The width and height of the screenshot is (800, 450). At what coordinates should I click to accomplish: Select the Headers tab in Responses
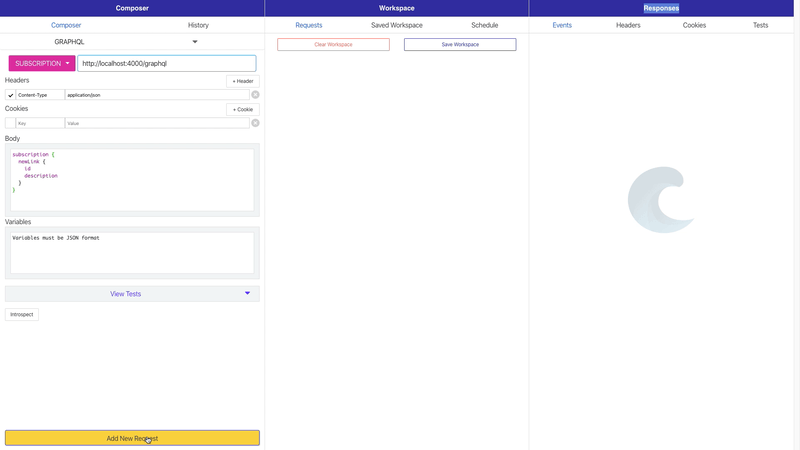coord(628,25)
